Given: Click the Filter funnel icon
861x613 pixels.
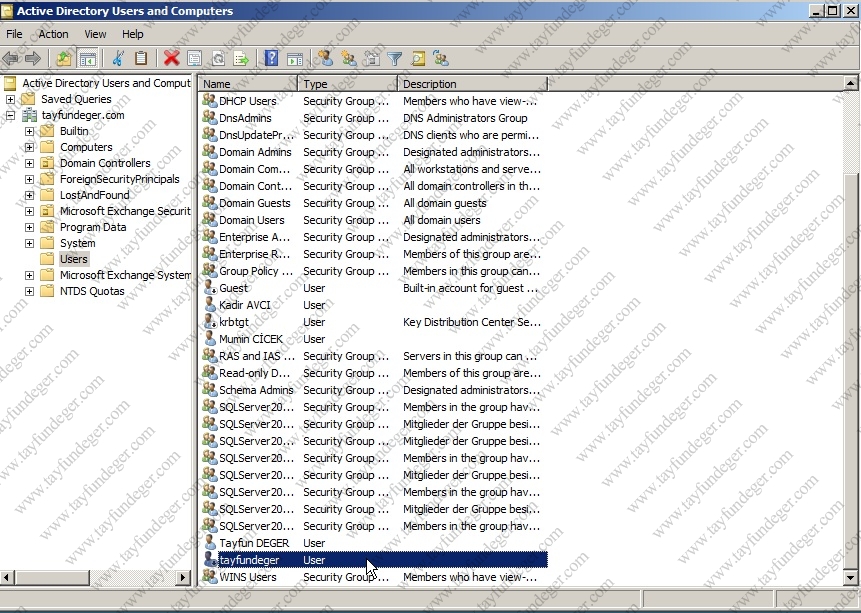Looking at the screenshot, I should coord(395,58).
